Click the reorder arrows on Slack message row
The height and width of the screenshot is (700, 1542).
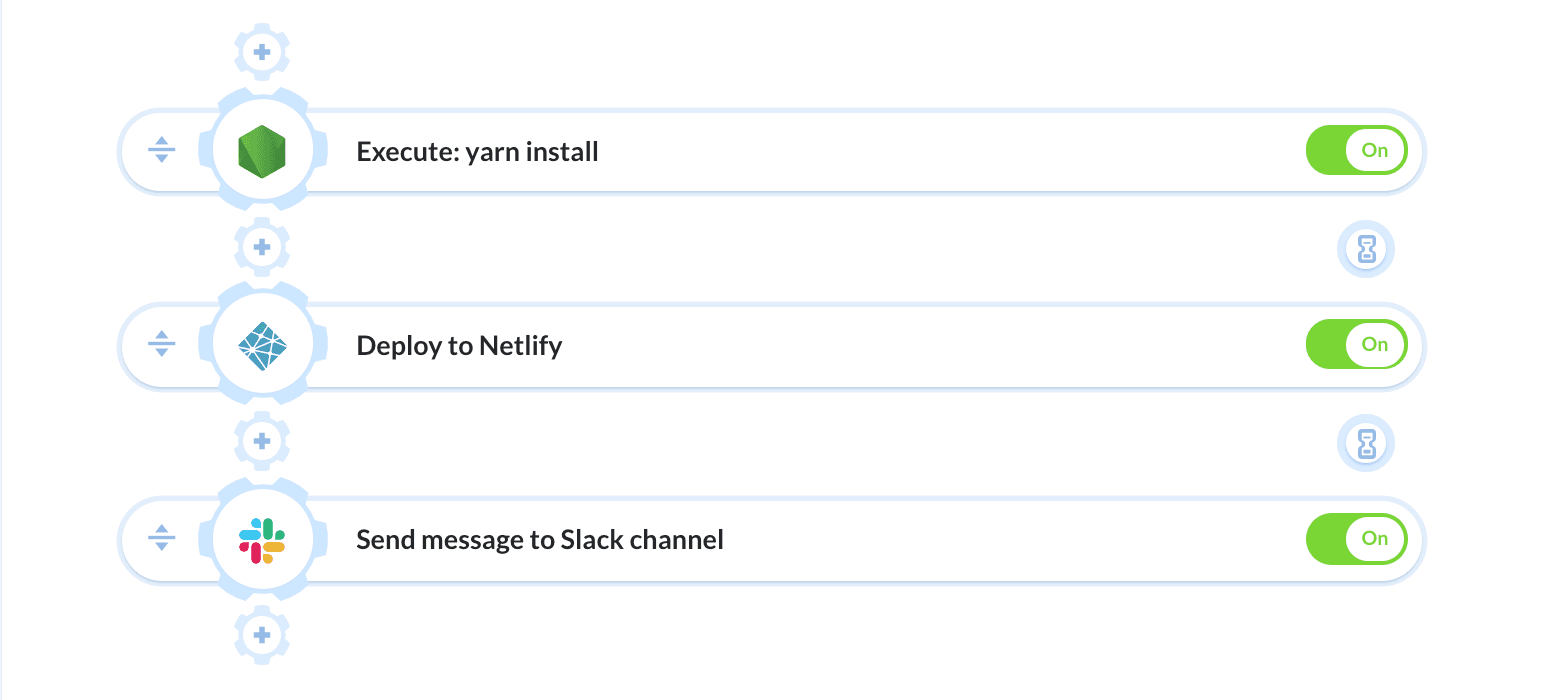[x=161, y=539]
